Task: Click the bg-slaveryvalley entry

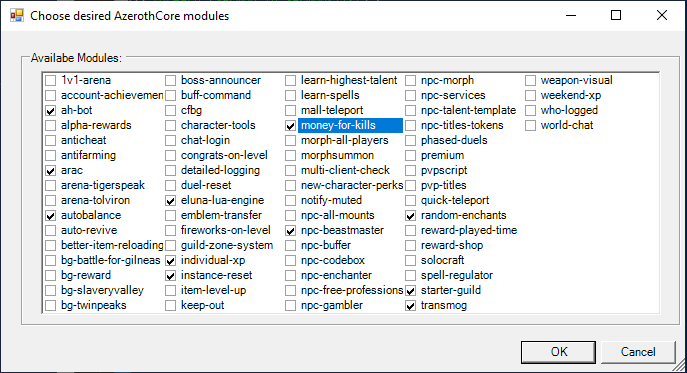Action: 102,290
